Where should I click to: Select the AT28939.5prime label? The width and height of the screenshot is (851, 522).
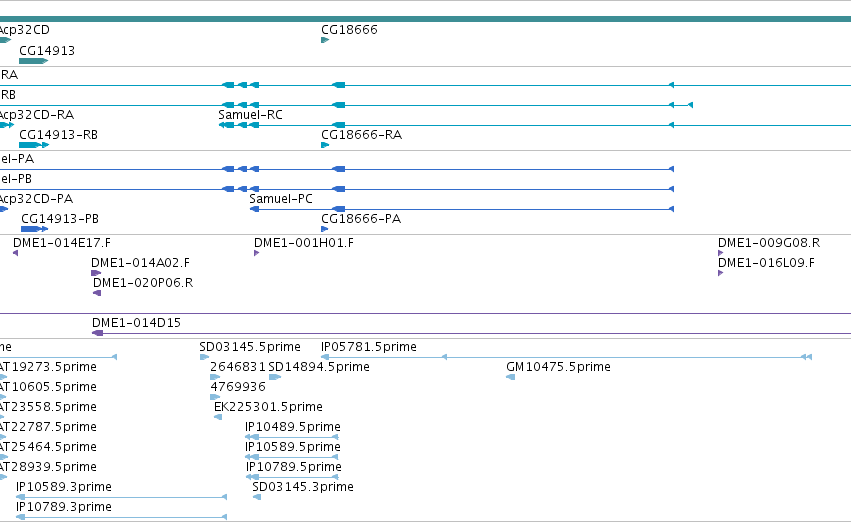coord(48,468)
